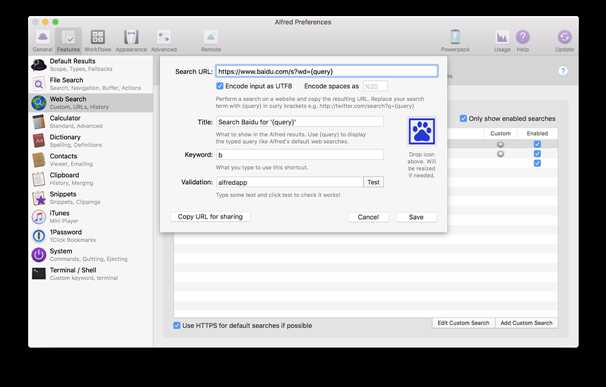Open the Encode spaces as dropdown

point(375,86)
